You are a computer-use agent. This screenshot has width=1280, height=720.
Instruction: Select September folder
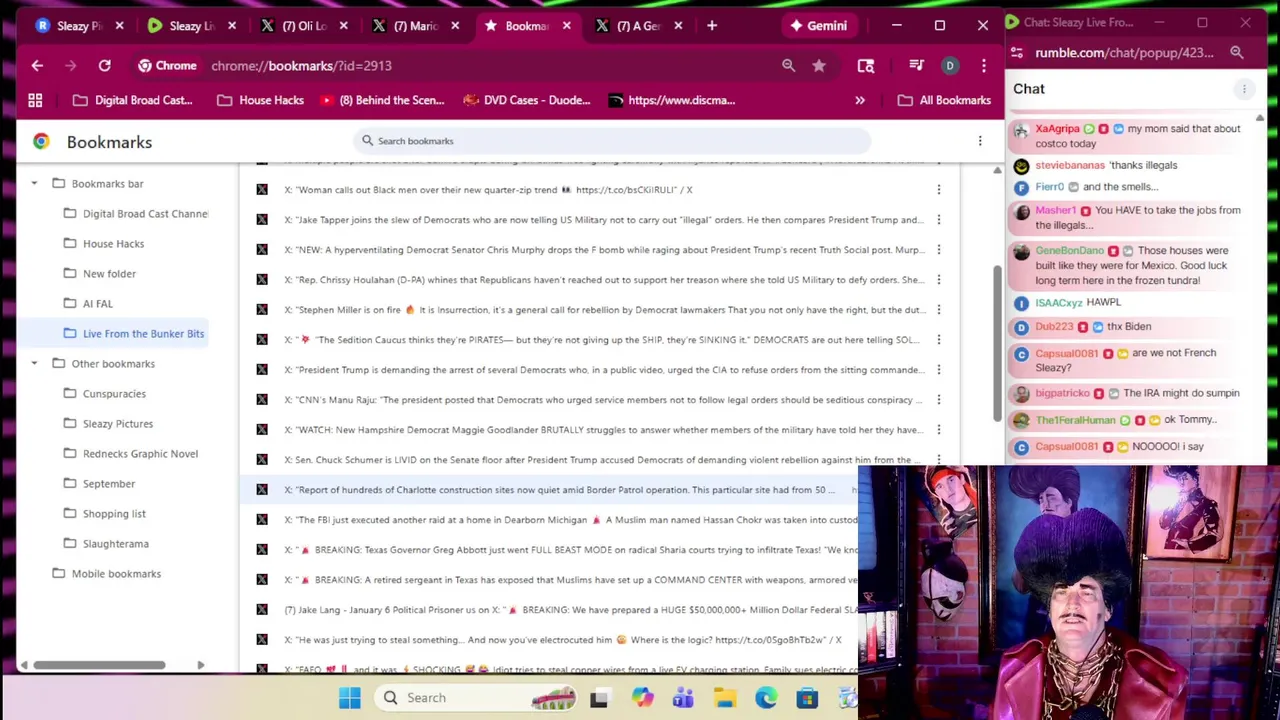99,484
